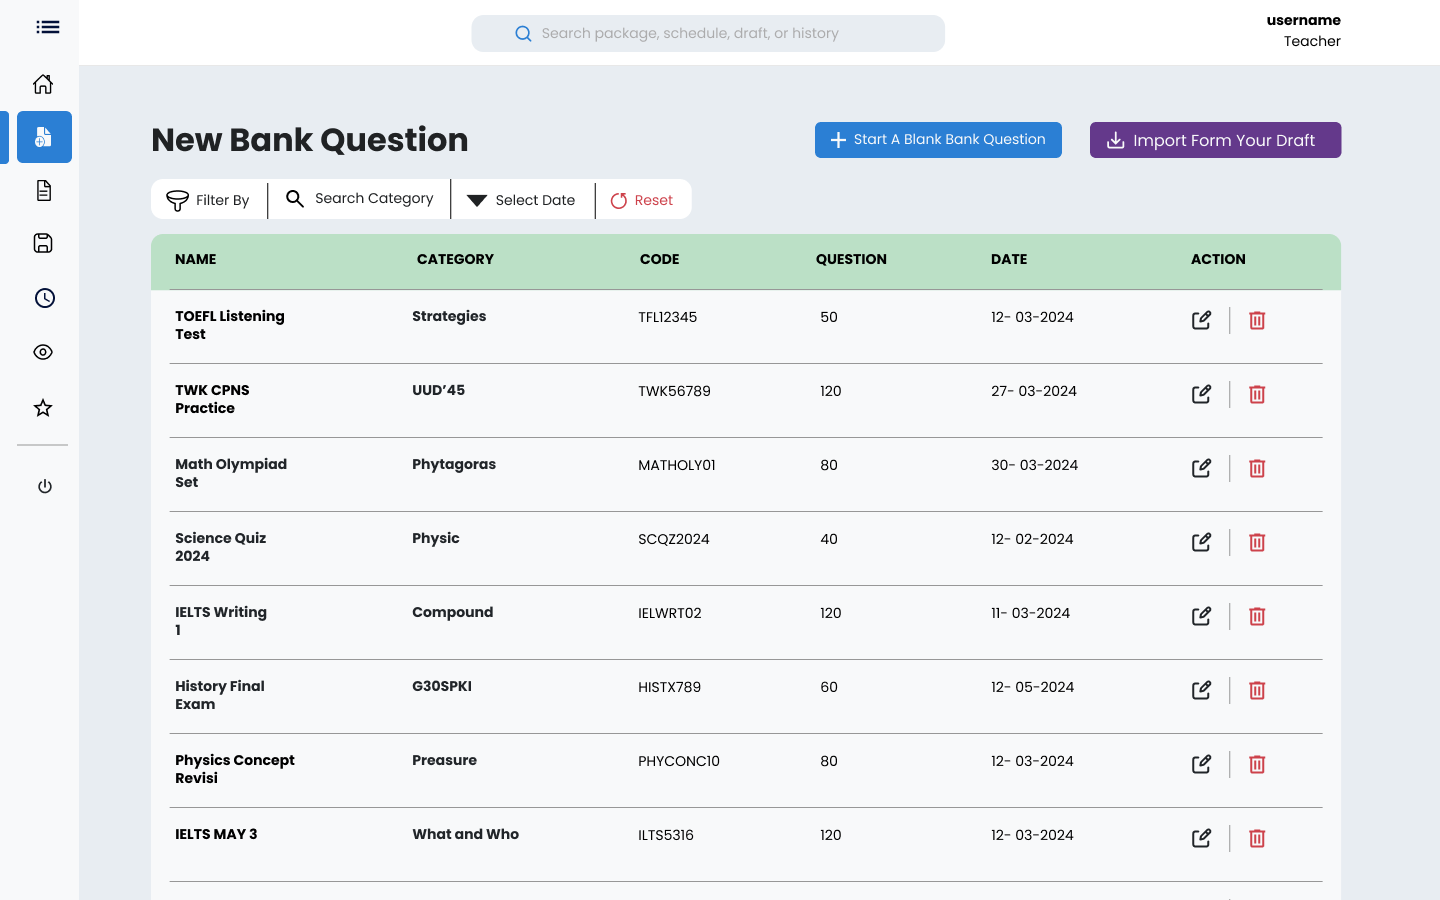Viewport: 1440px width, 900px height.
Task: Delete the TWK CPNS Practice row
Action: [1257, 394]
